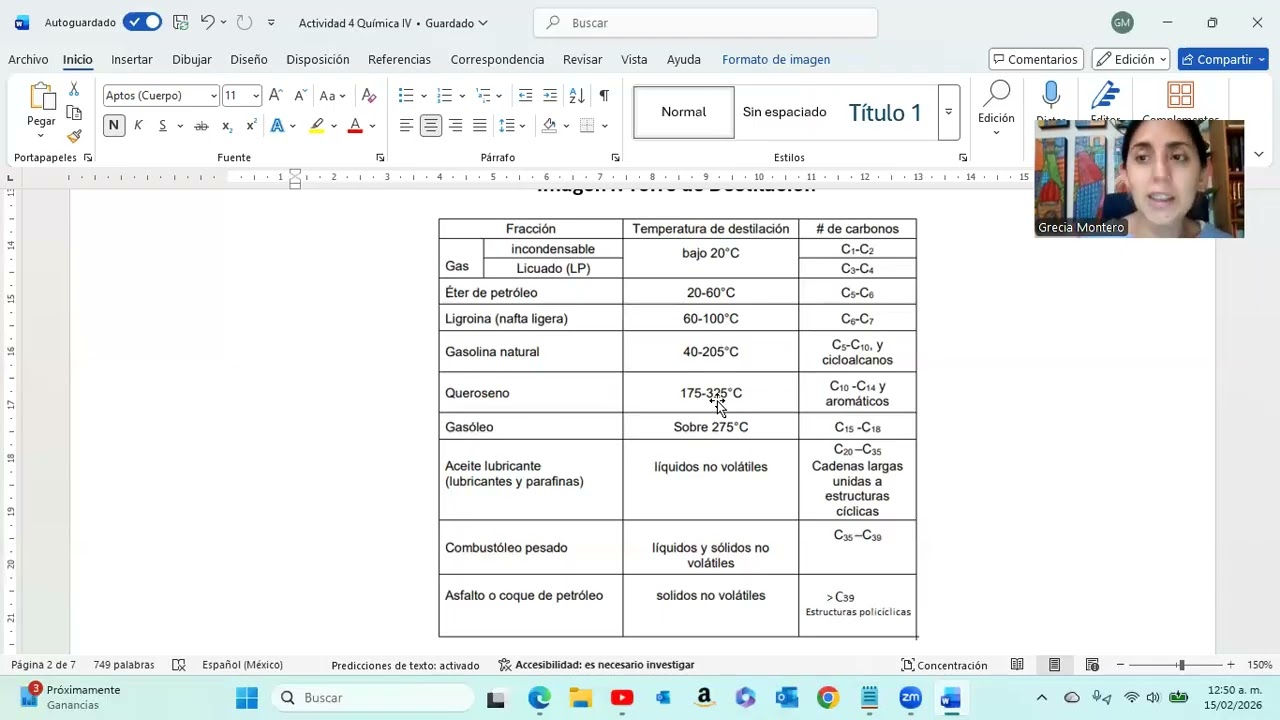Toggle underline (S) formatting
The height and width of the screenshot is (720, 1280).
[162, 126]
